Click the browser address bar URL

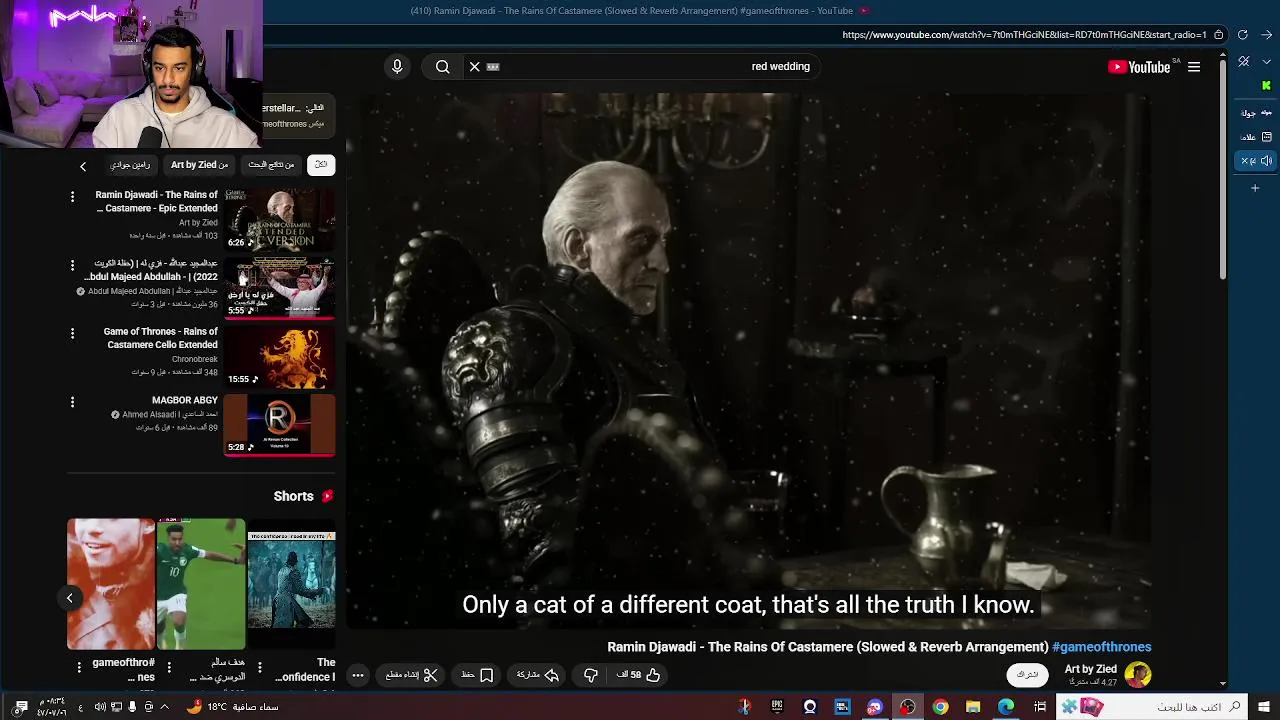point(1024,35)
